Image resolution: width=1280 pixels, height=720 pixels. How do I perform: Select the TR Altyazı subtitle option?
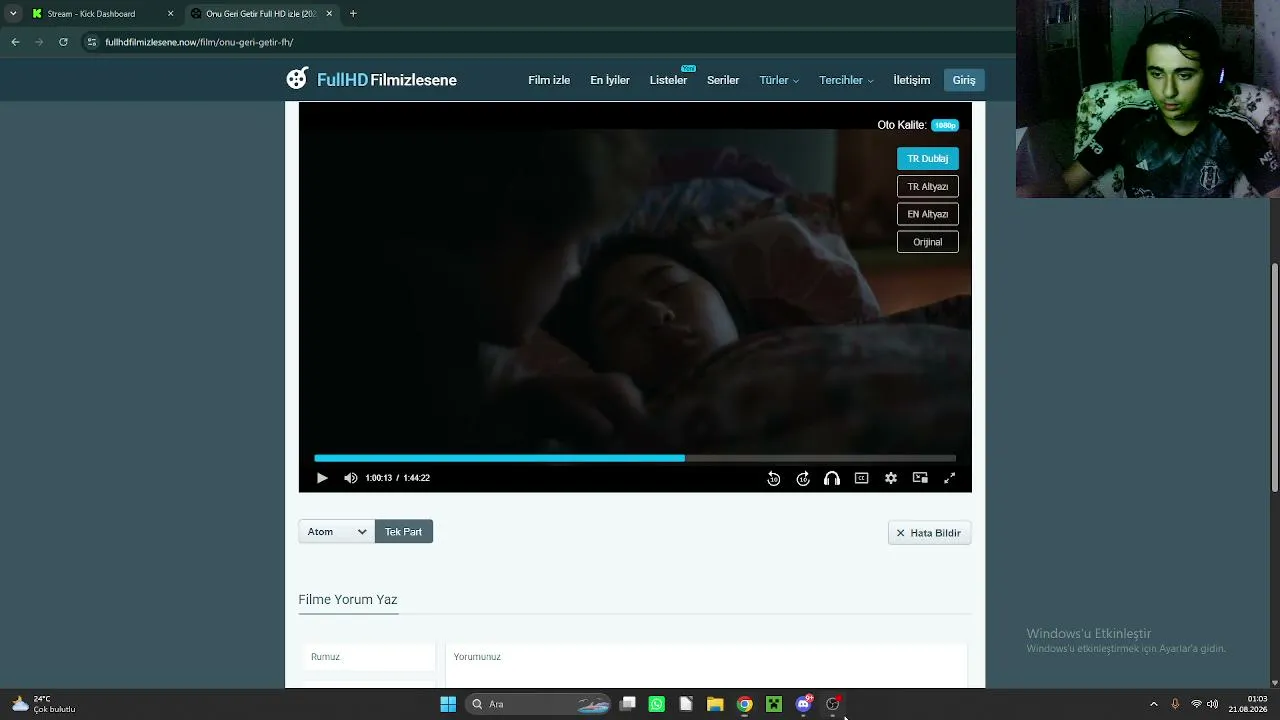click(x=928, y=187)
